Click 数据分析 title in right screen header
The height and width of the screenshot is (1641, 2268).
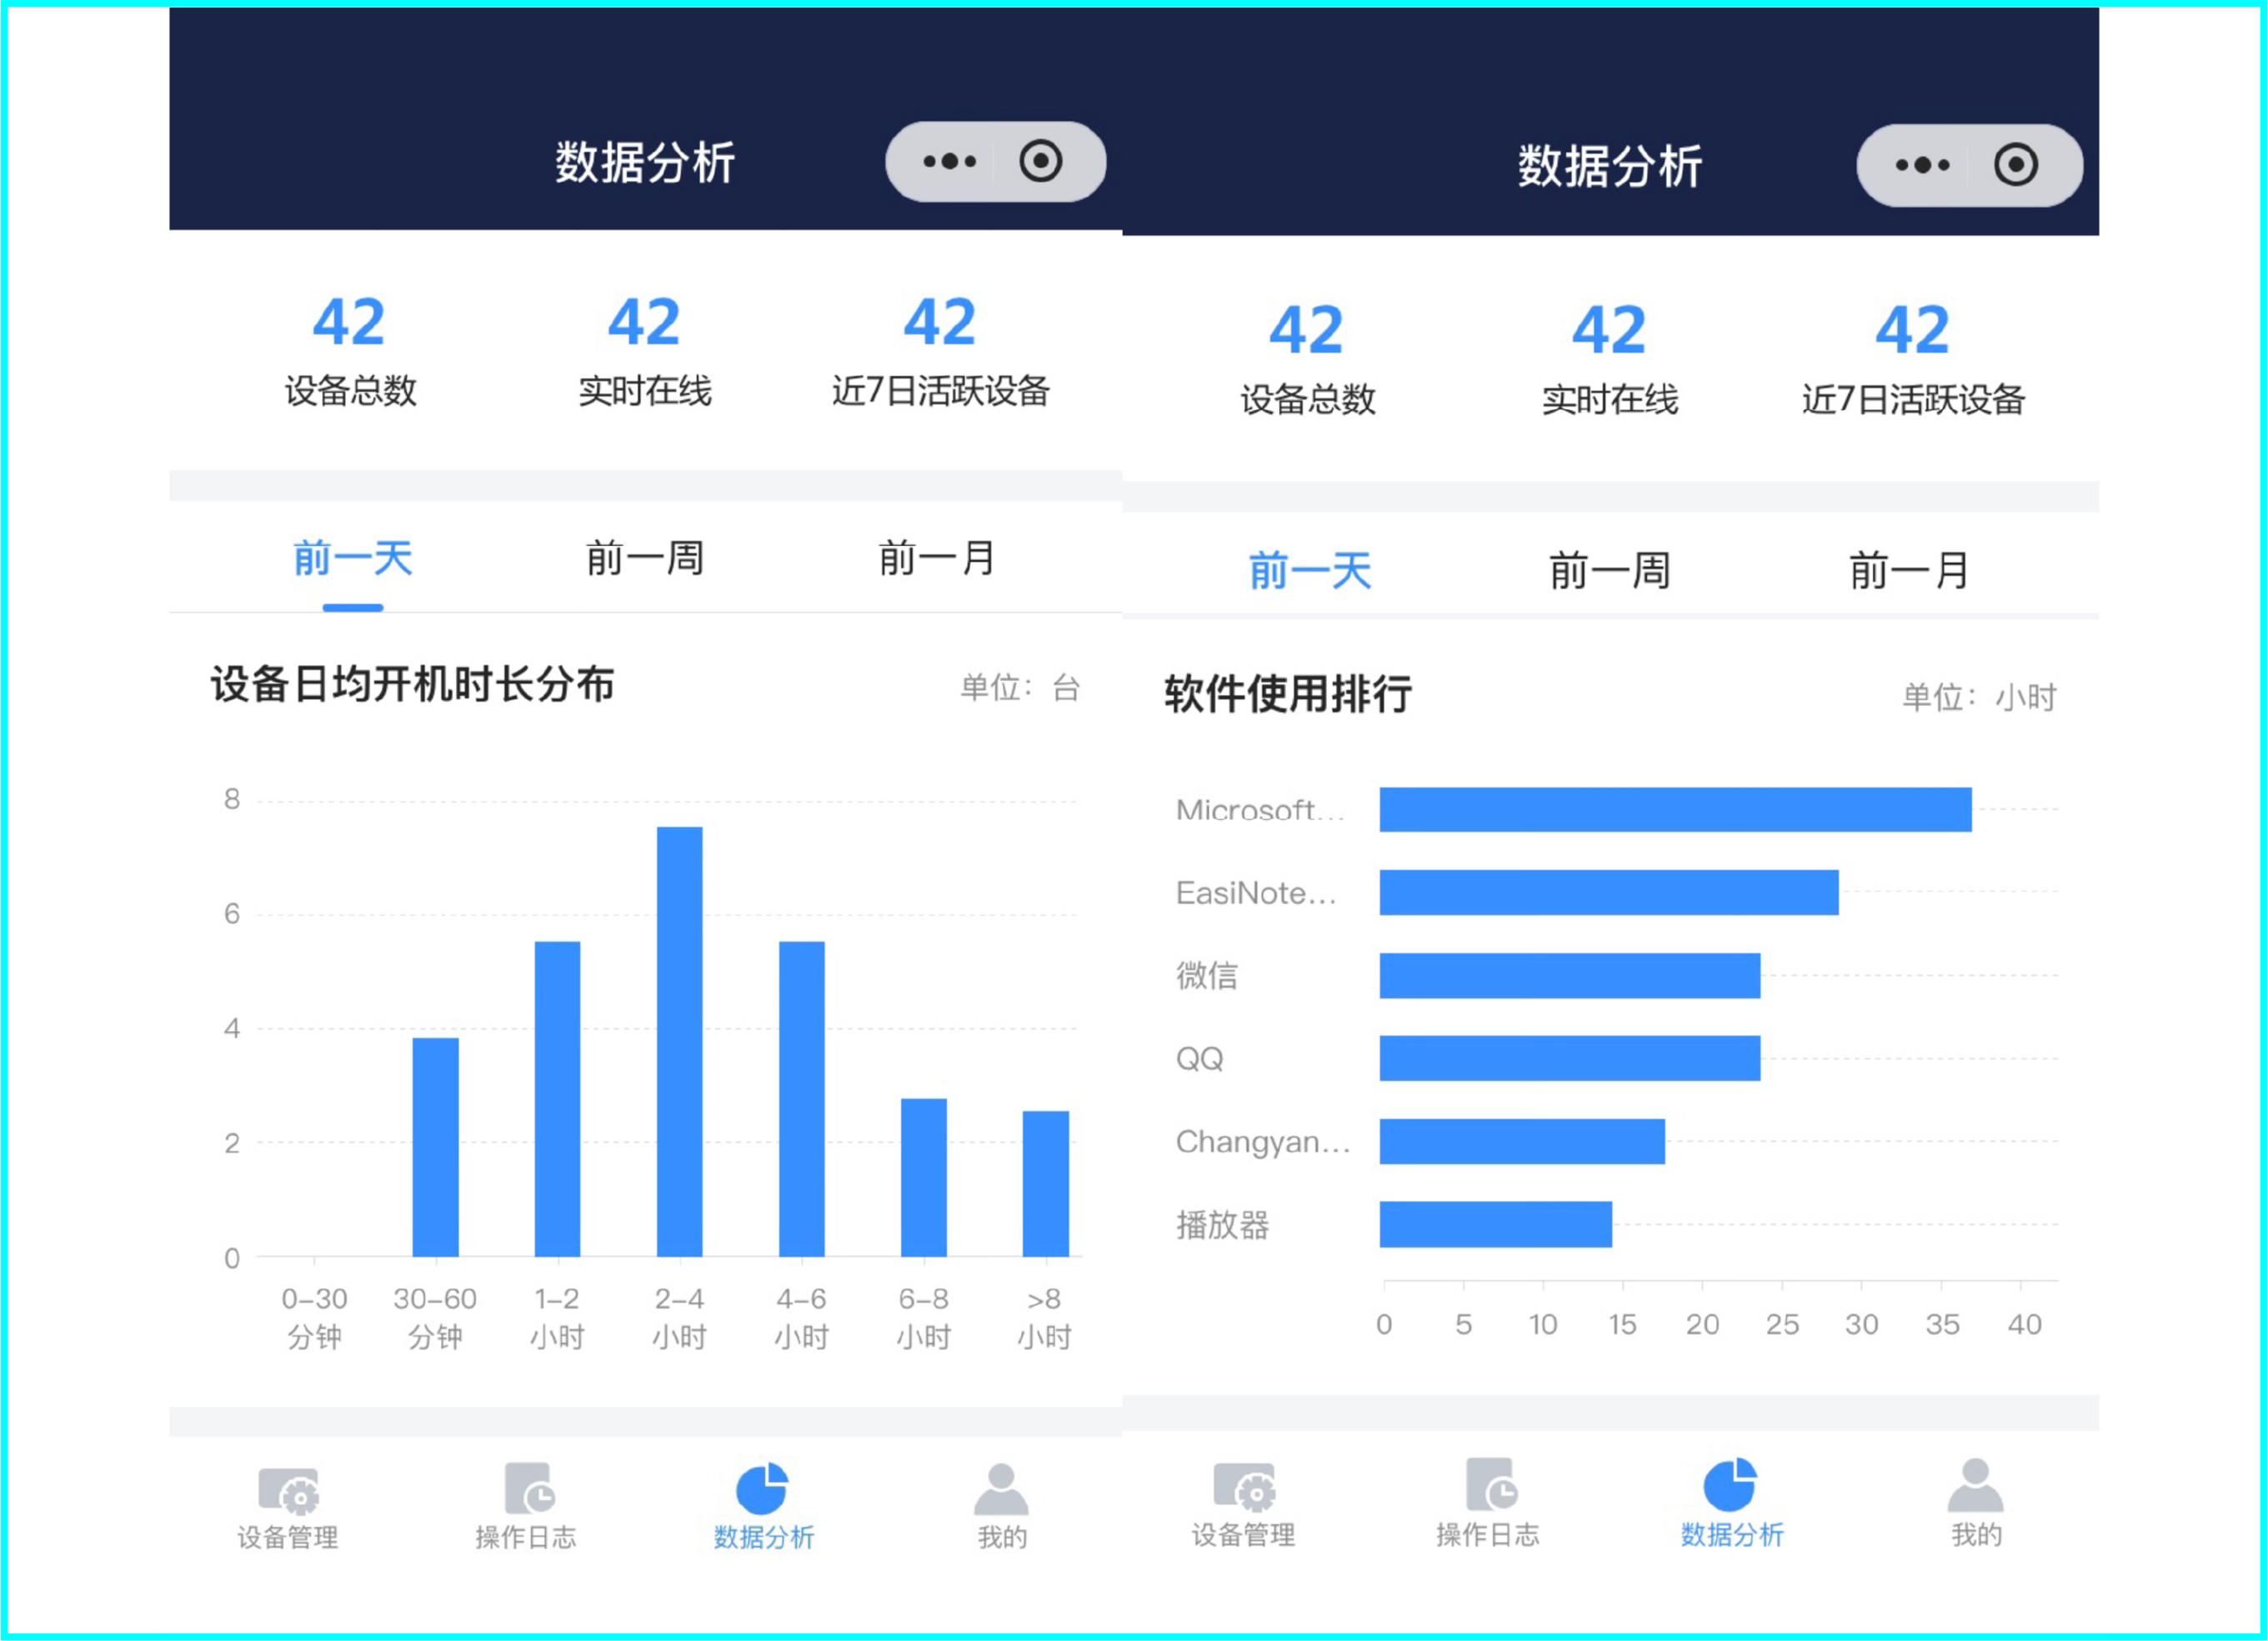[1610, 166]
